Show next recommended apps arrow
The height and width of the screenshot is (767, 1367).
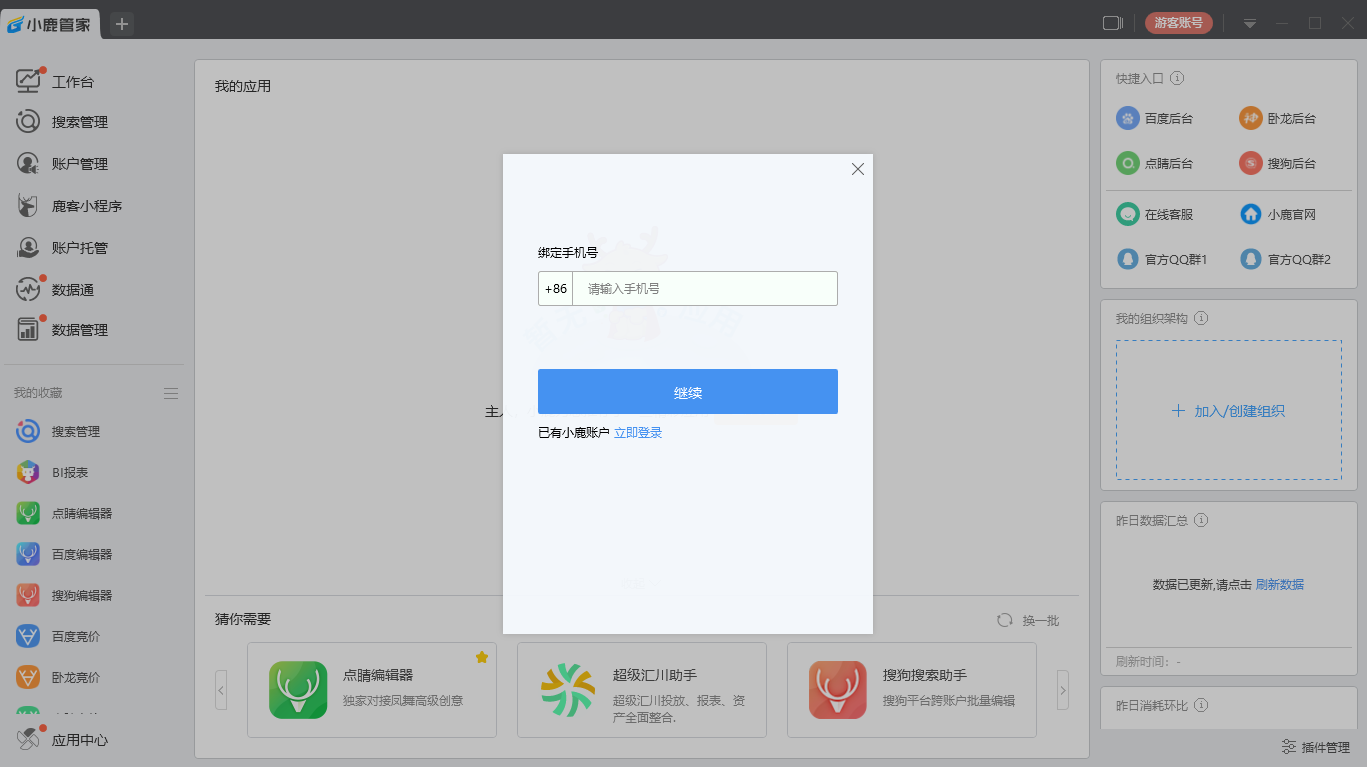point(1063,690)
